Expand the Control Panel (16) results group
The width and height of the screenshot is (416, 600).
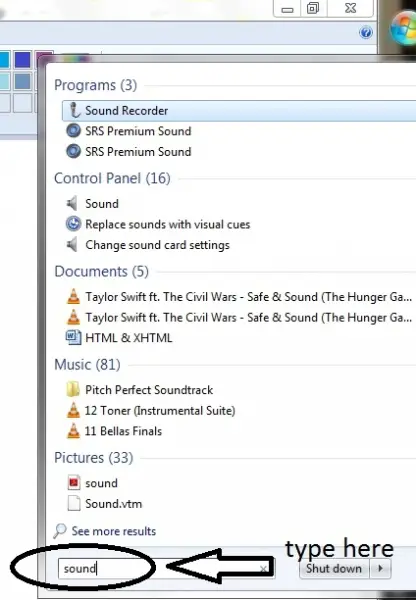112,178
